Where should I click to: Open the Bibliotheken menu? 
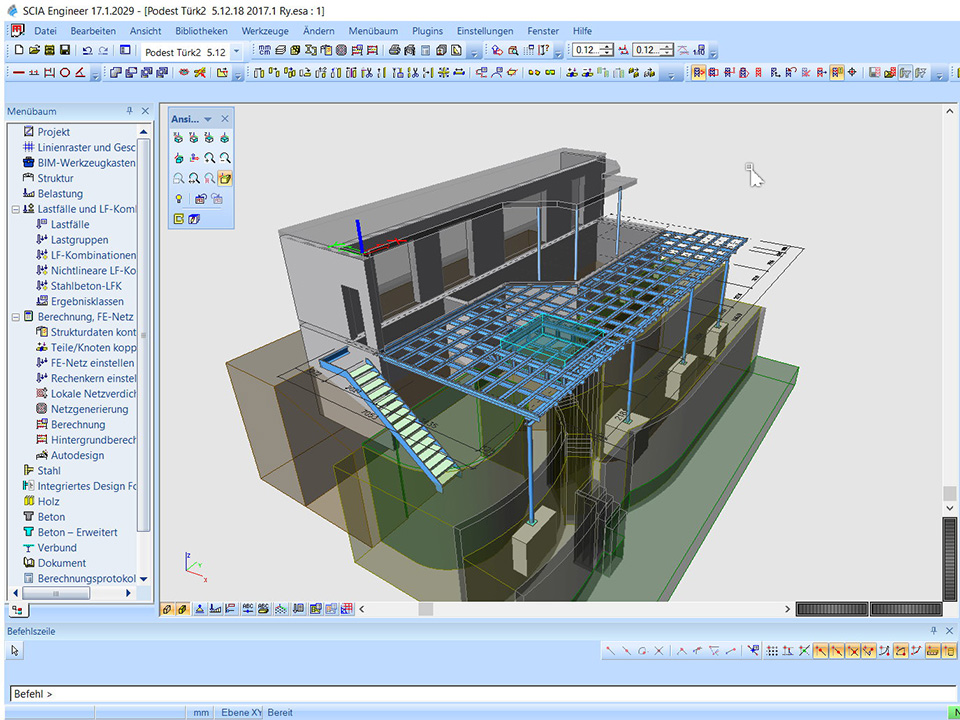[x=201, y=31]
